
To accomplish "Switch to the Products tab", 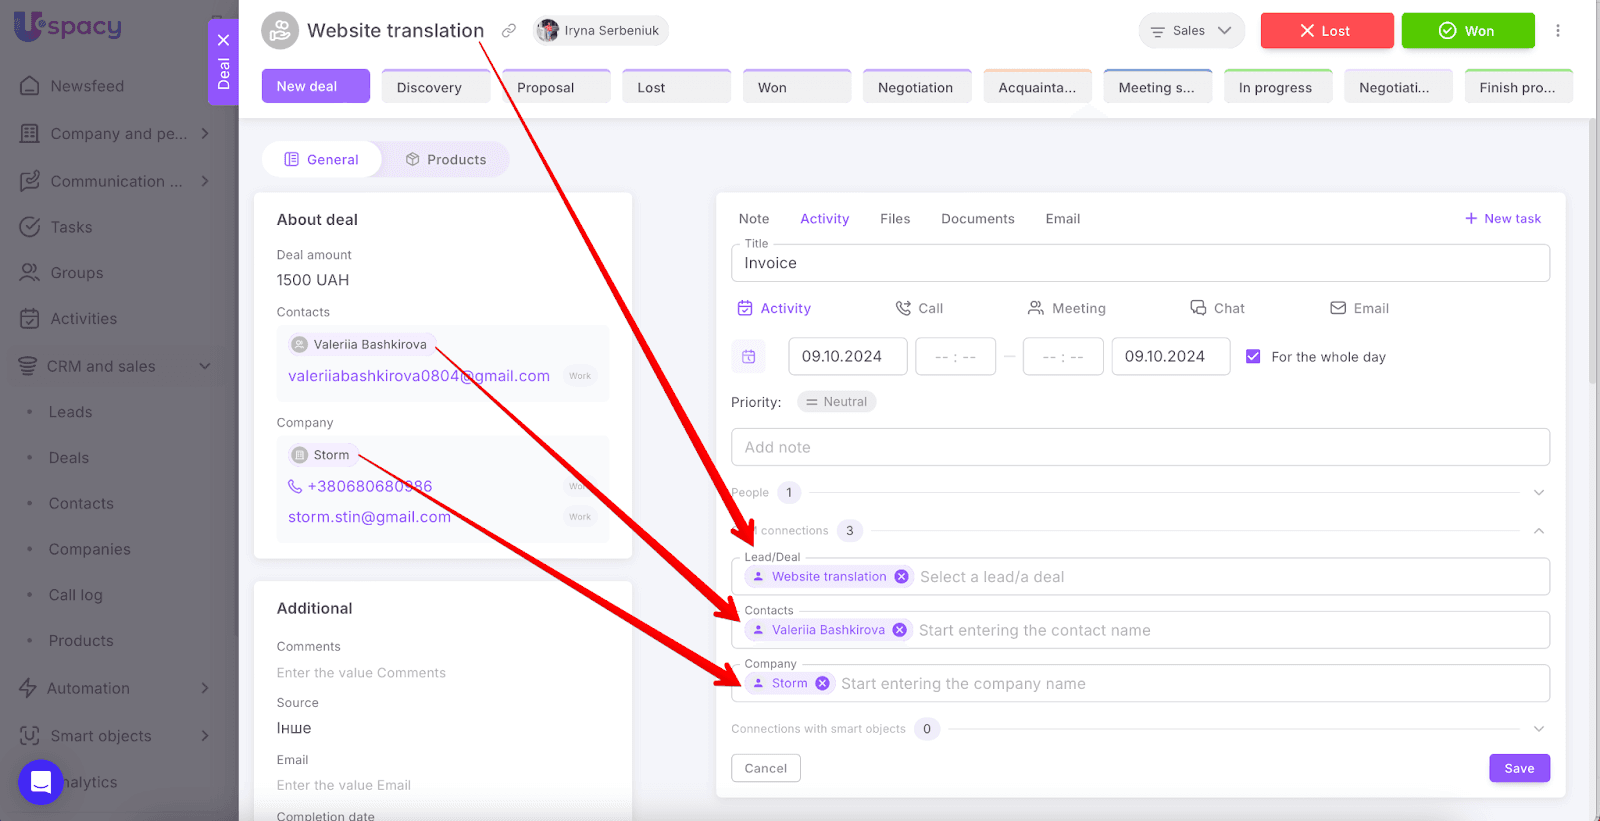I will [x=446, y=160].
